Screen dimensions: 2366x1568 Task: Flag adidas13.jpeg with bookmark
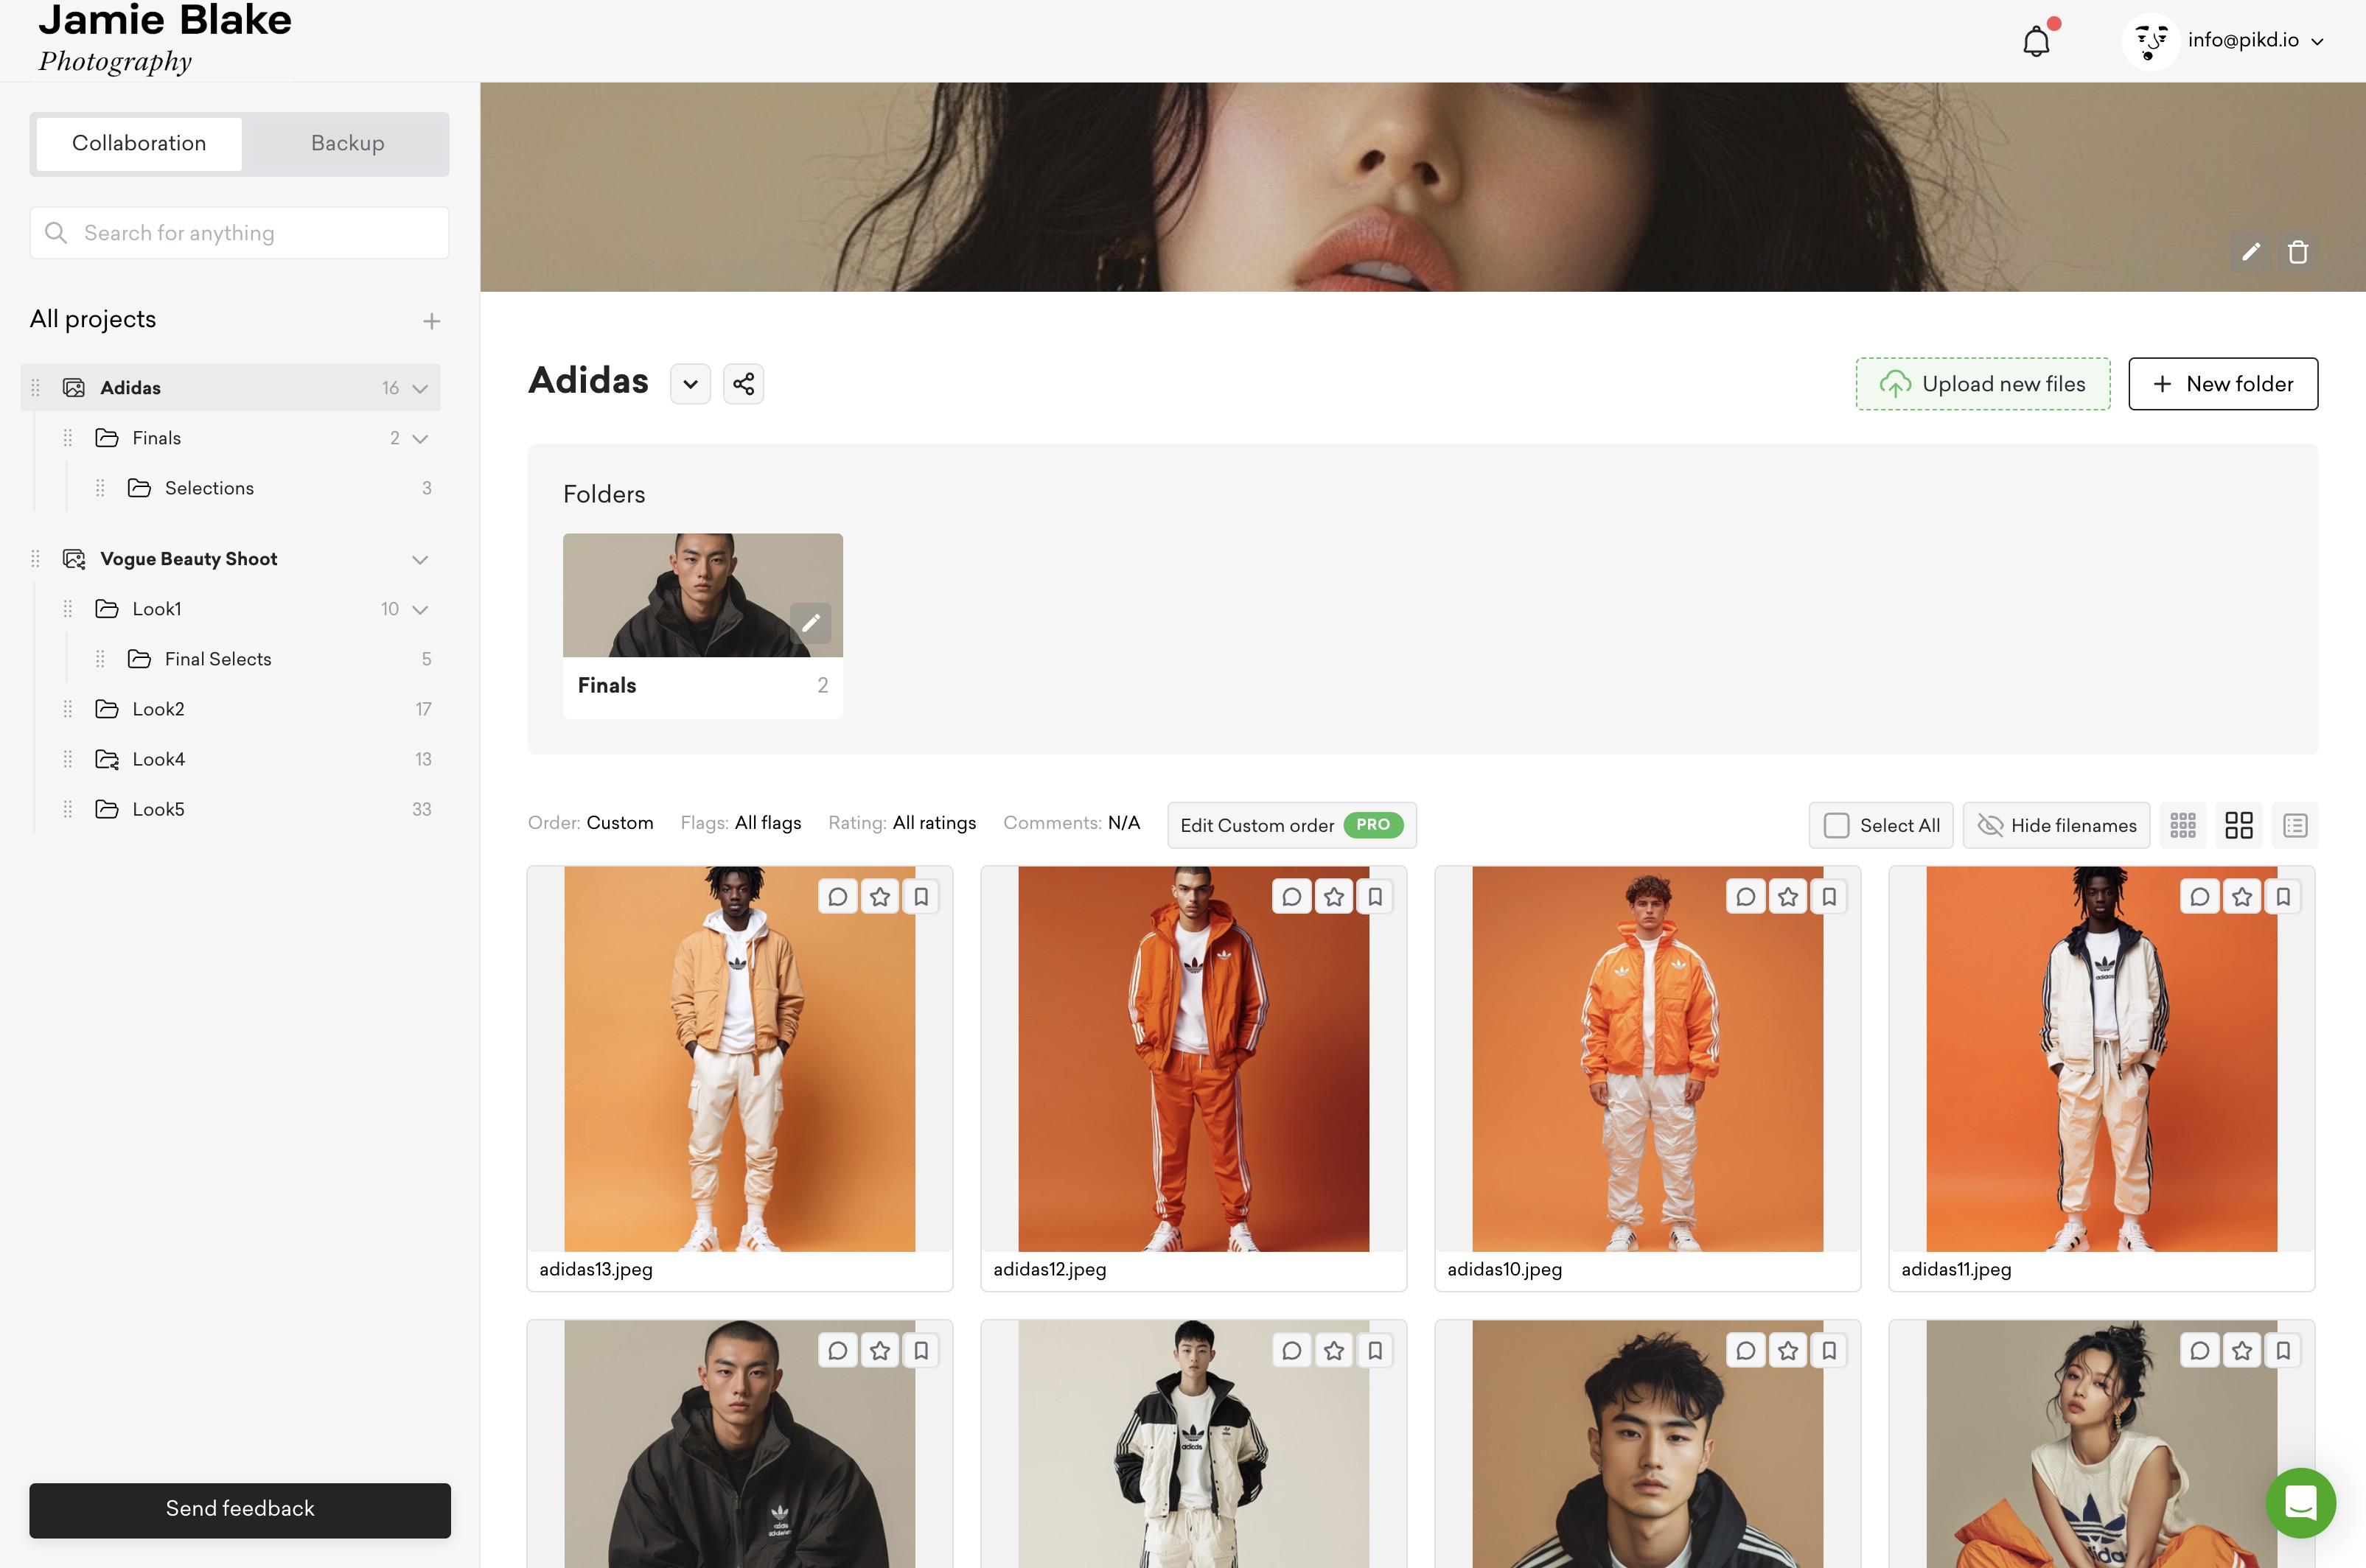[921, 897]
